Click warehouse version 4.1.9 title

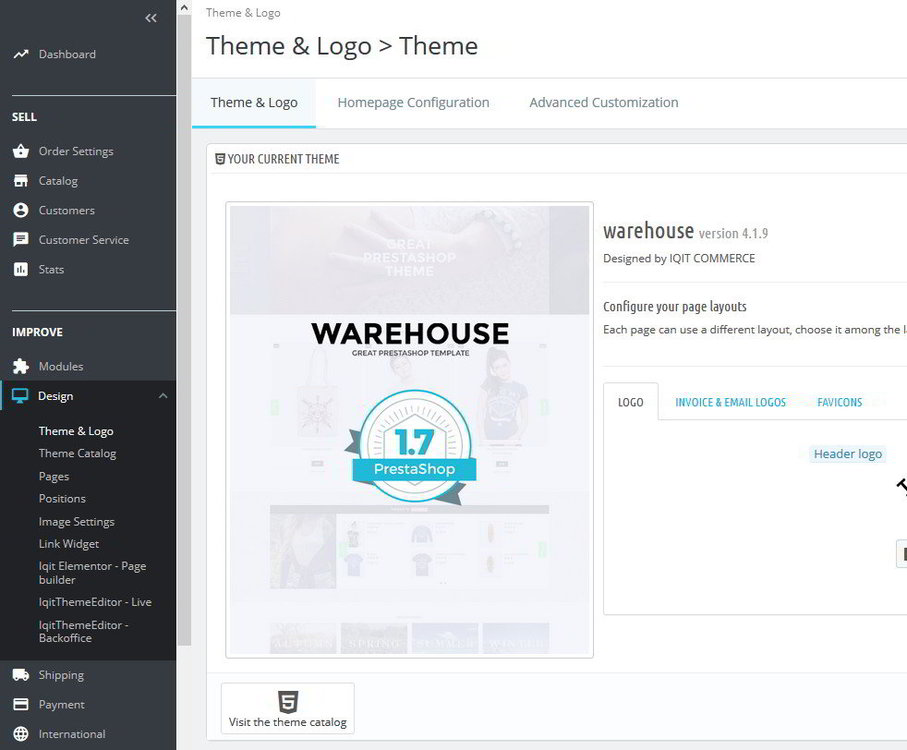pos(685,231)
